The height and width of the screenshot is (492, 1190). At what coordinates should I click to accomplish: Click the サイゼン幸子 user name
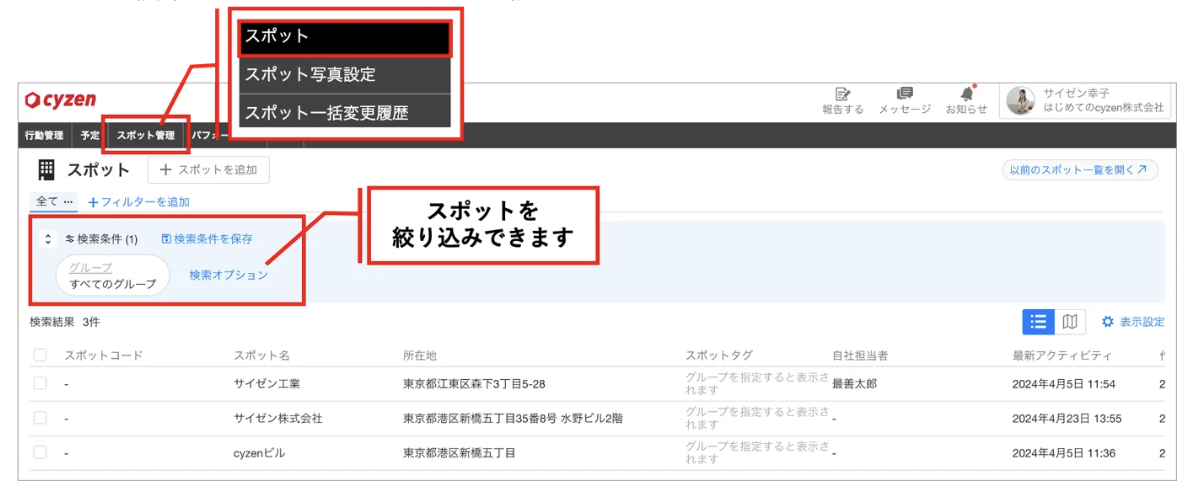(x=1076, y=93)
